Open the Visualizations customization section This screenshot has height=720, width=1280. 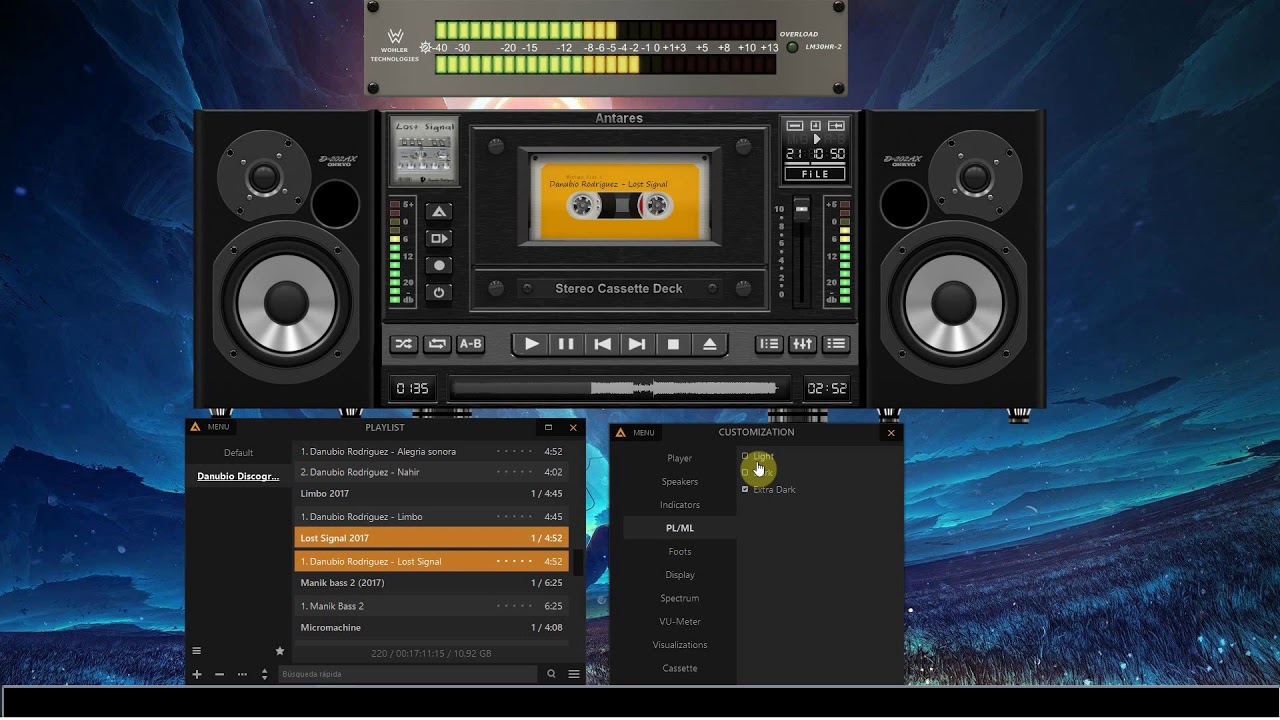(680, 645)
